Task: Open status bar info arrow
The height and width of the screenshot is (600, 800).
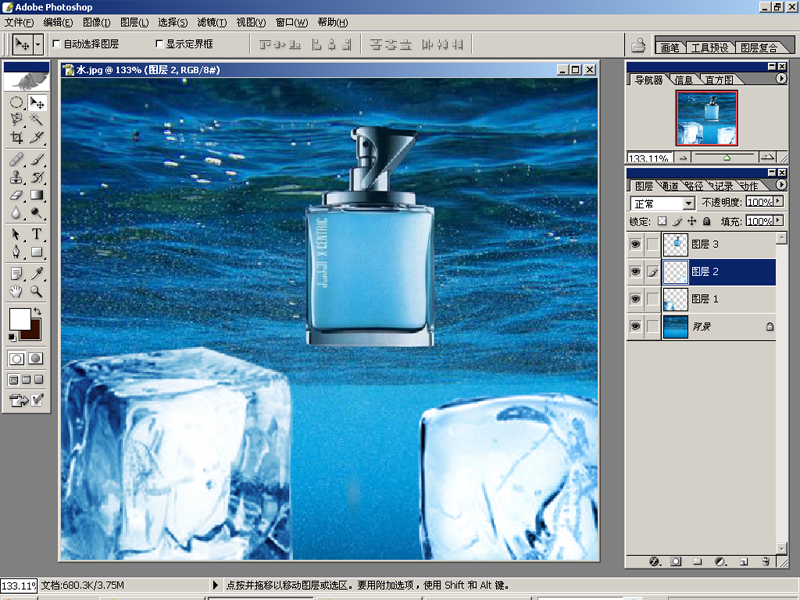Action: (x=215, y=585)
